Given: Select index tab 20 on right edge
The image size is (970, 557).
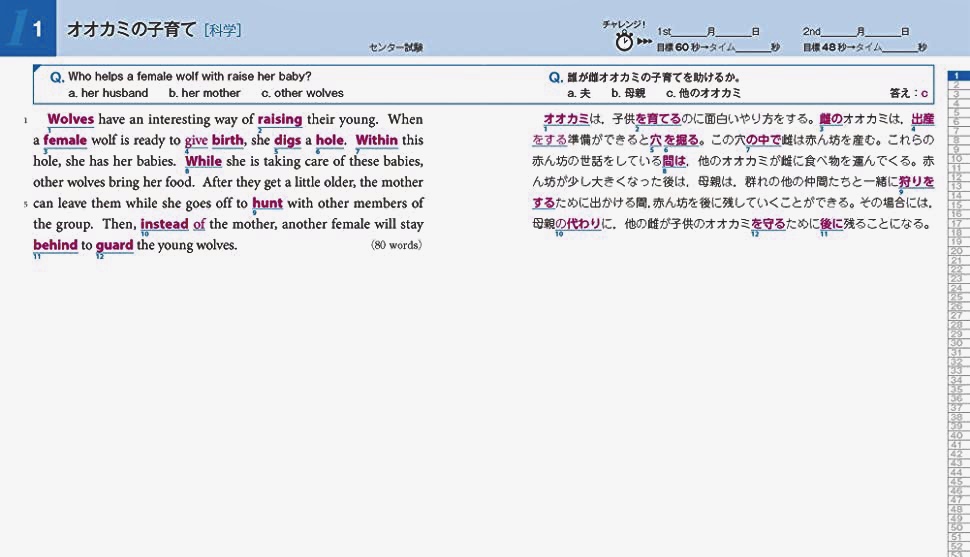Looking at the screenshot, I should coord(957,251).
